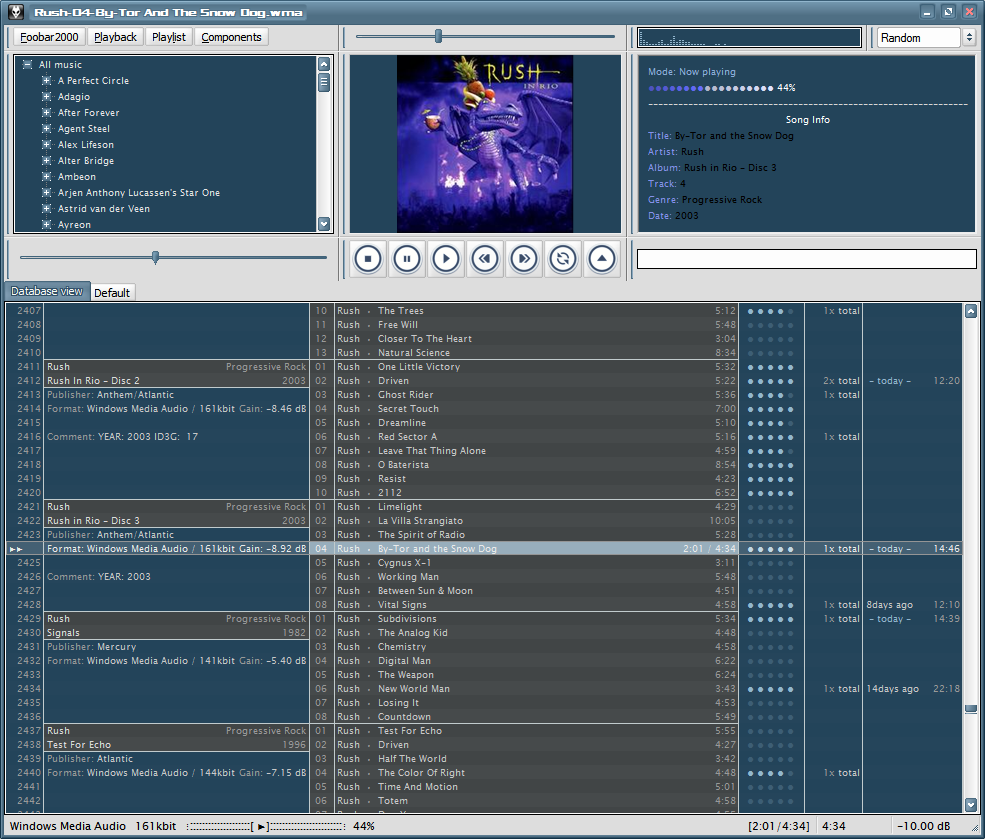This screenshot has height=839, width=985.
Task: Pause the current track
Action: tap(407, 259)
